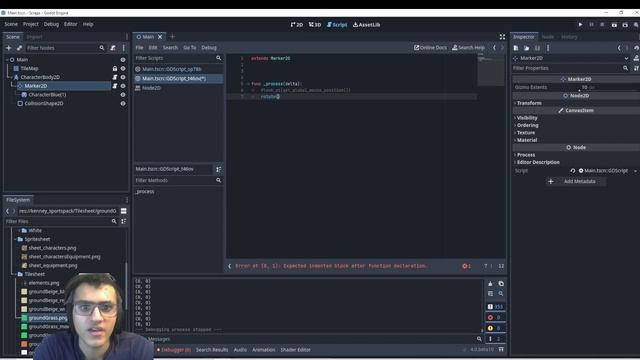Open the Script property dropdown arrow
The image size is (640, 360).
tap(636, 171)
